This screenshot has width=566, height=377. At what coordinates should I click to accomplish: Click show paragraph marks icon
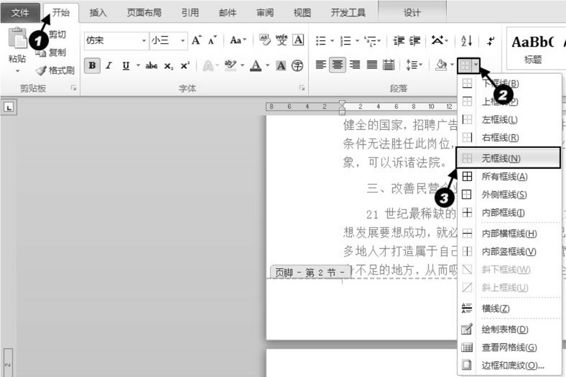[x=490, y=41]
